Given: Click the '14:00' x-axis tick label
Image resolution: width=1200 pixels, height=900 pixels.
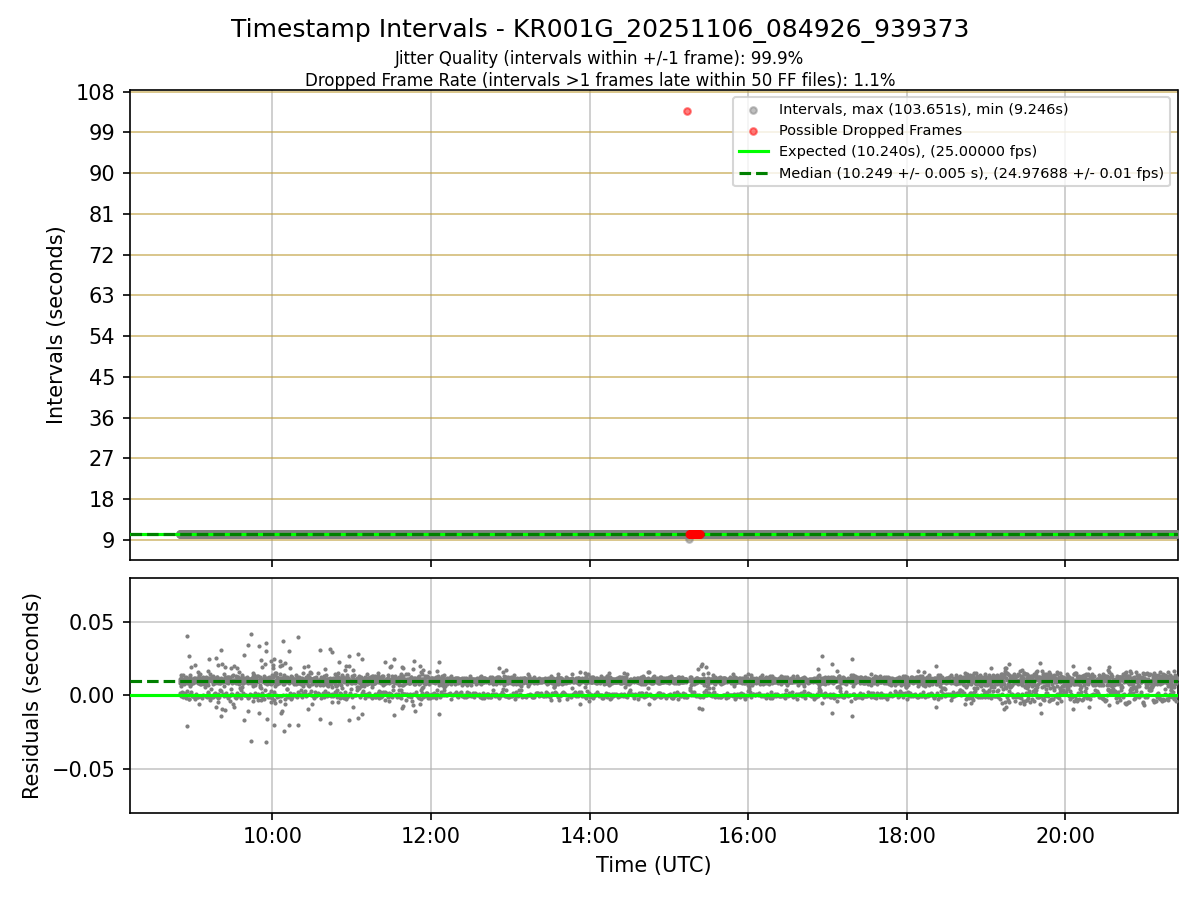Looking at the screenshot, I should click(x=589, y=835).
